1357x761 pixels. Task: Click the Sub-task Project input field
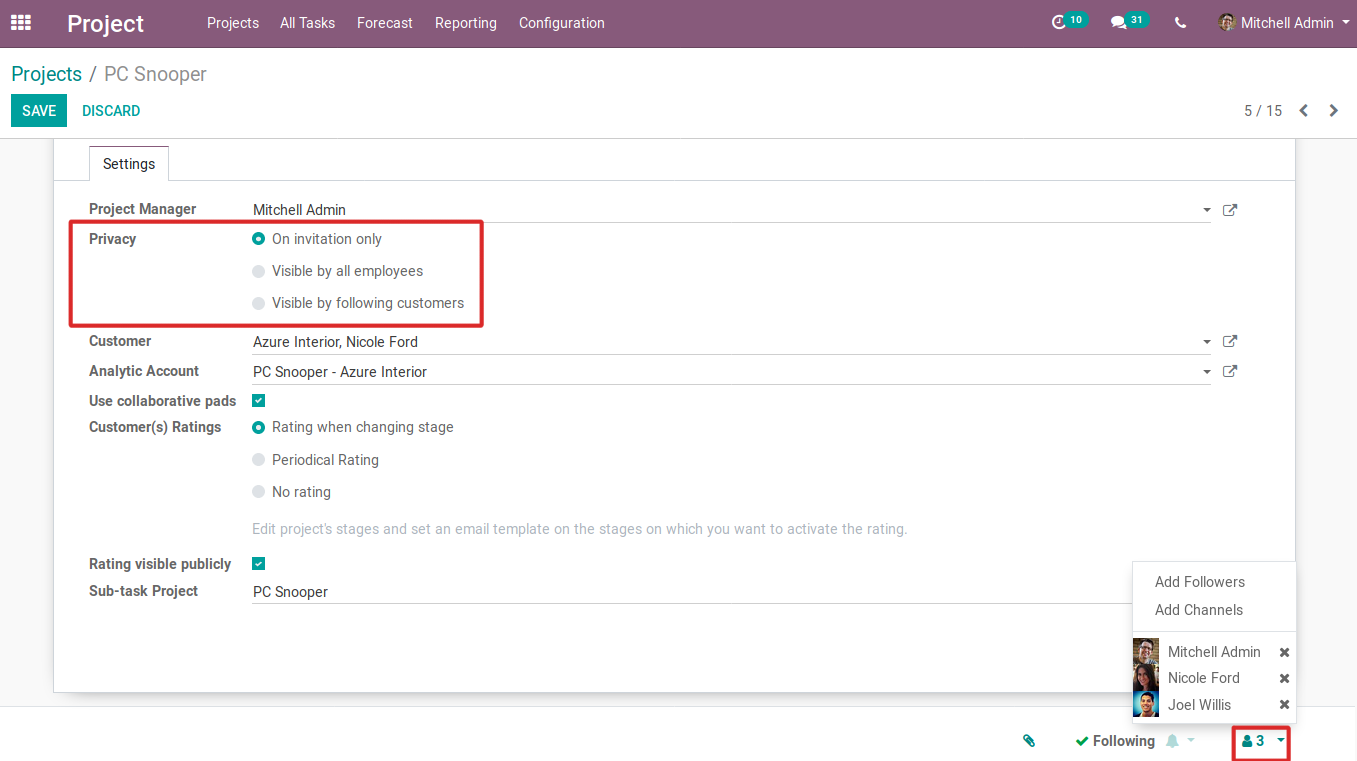pos(692,592)
